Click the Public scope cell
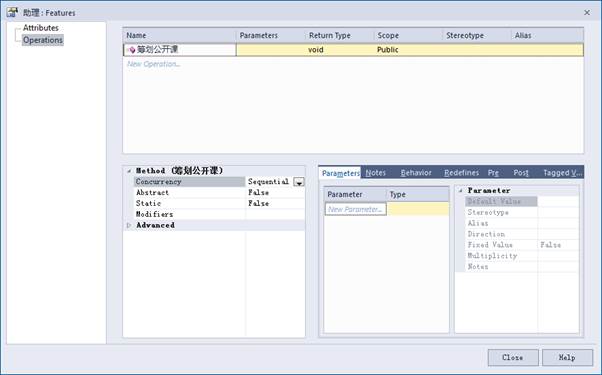The width and height of the screenshot is (602, 375). (387, 50)
